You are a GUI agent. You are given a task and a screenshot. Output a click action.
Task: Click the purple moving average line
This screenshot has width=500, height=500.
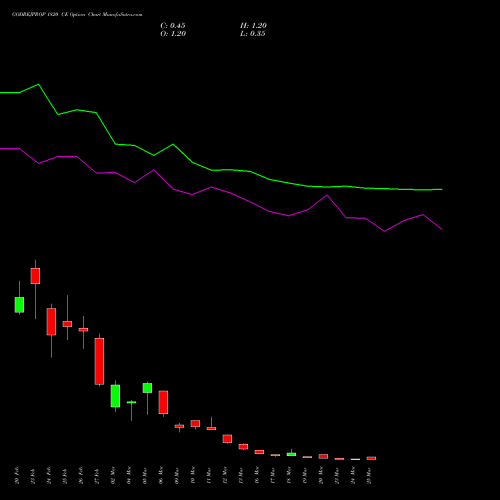212,187
